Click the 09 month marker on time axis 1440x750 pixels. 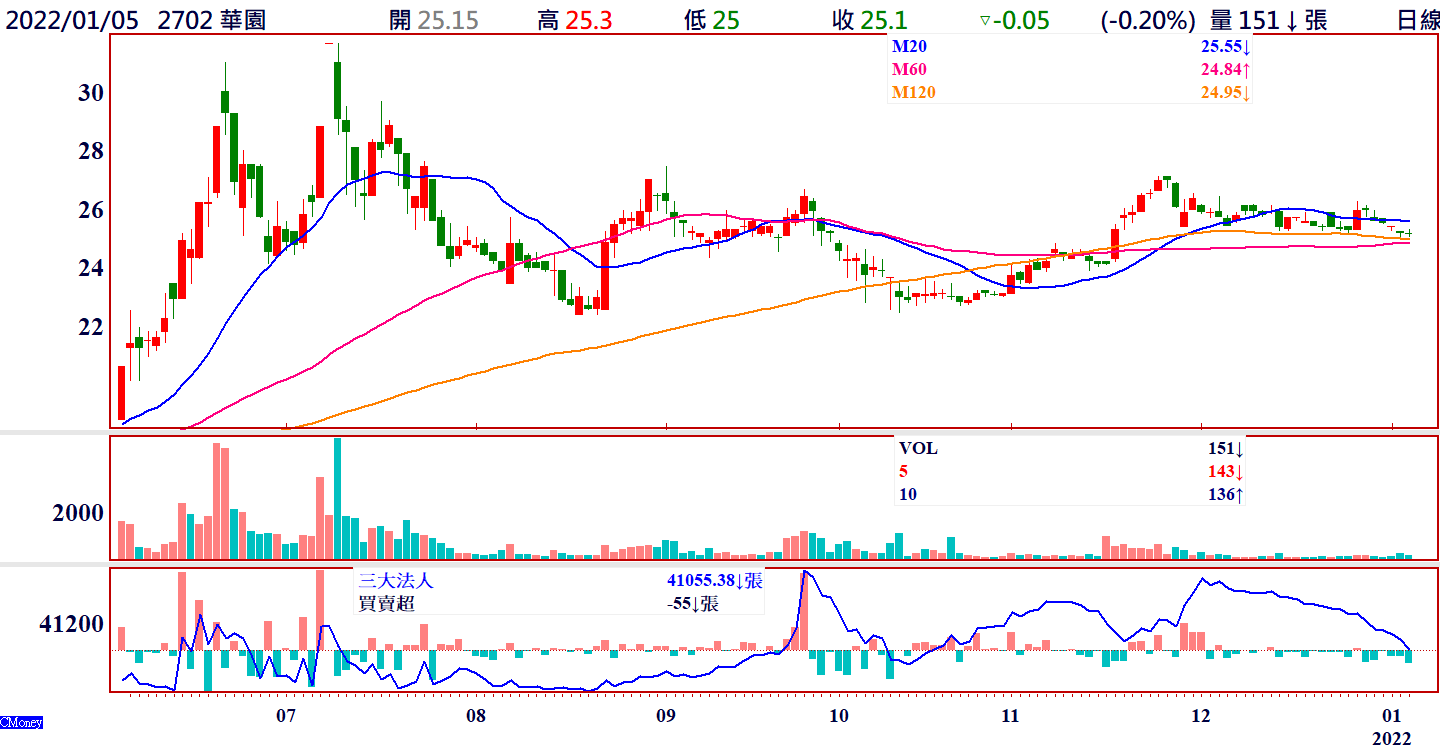pyautogui.click(x=665, y=716)
